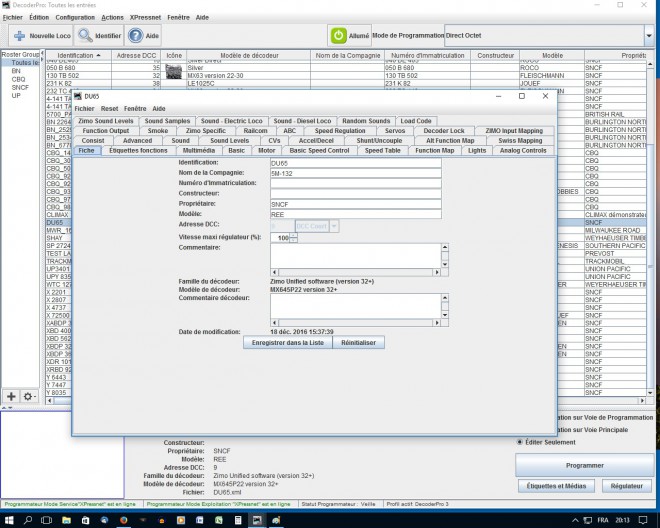The height and width of the screenshot is (528, 660).
Task: Click the Étiquettes et Médias button
Action: 556,486
